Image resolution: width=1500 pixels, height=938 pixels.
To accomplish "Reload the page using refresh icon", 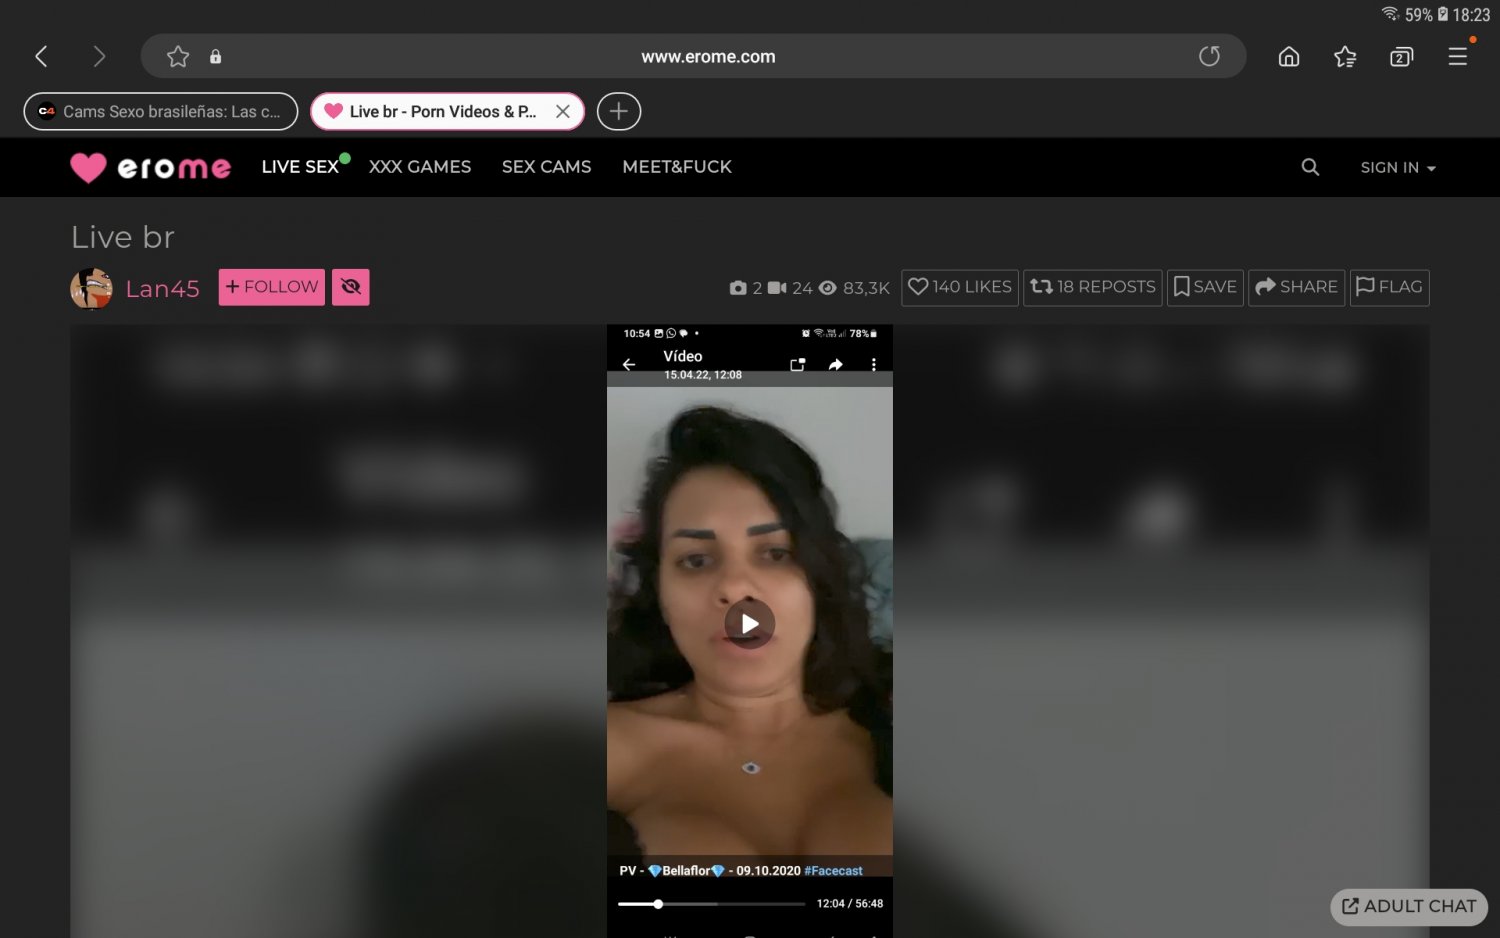I will pyautogui.click(x=1209, y=57).
